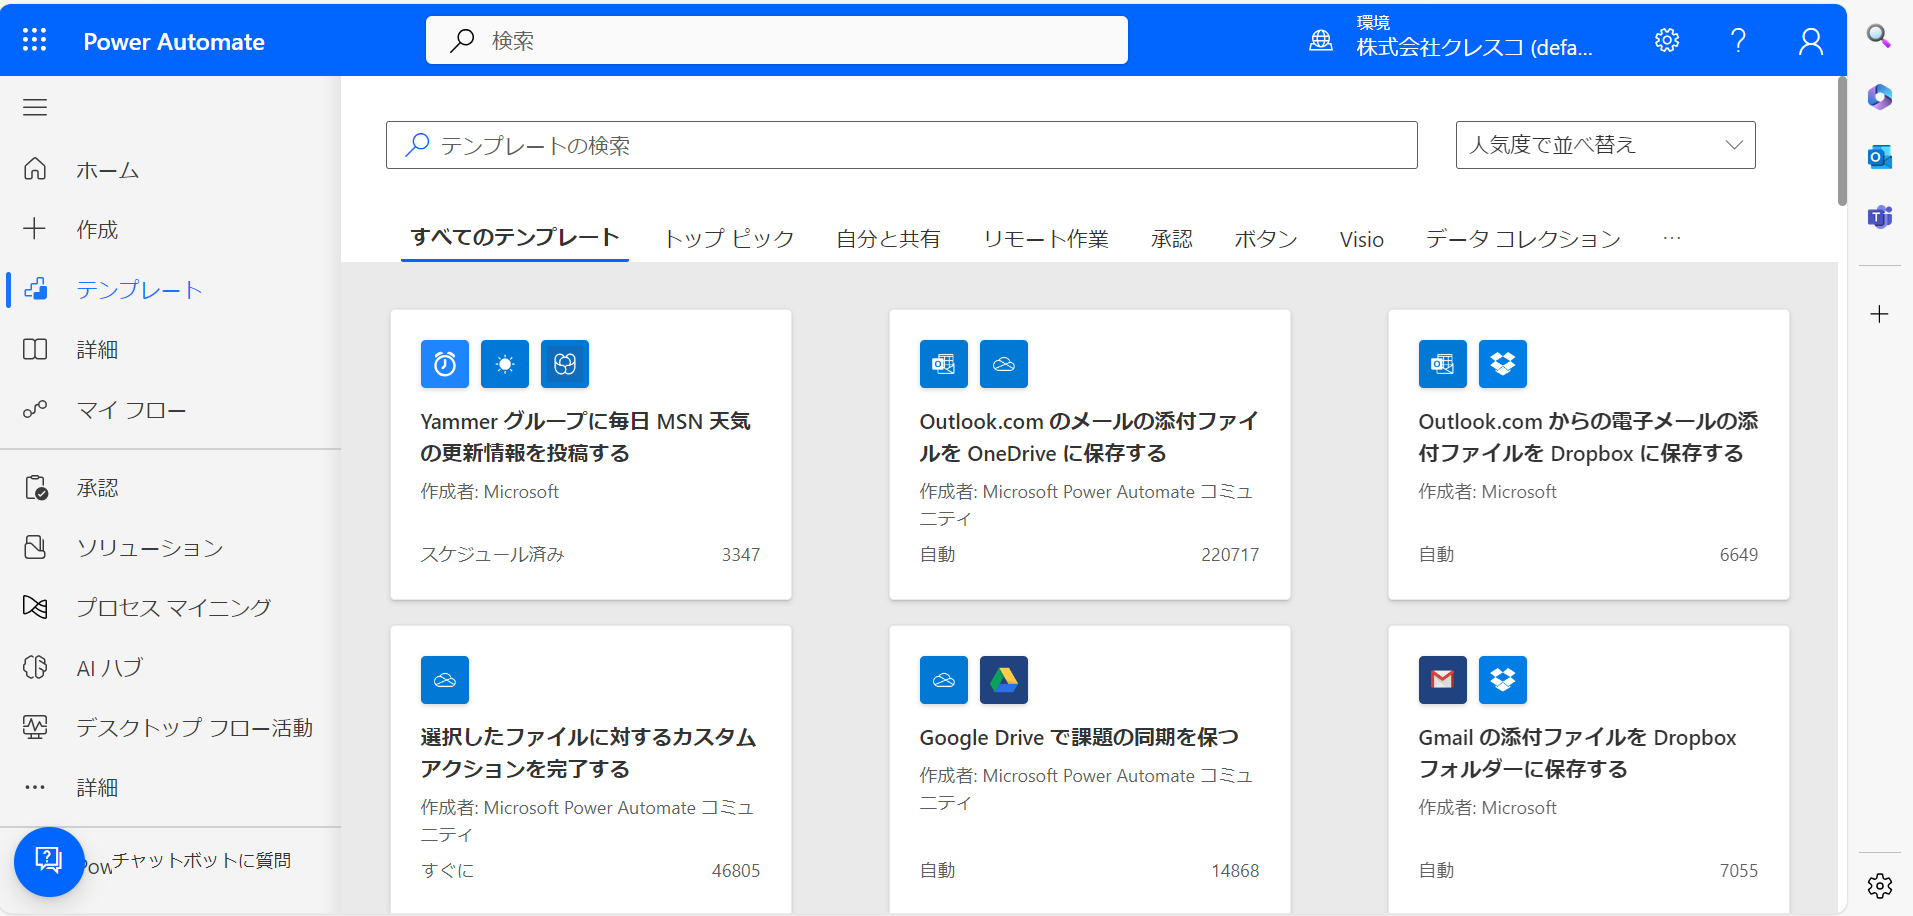Click Dropbox icon on the Gmail card
Viewport: 1913px width, 916px height.
coord(1503,680)
